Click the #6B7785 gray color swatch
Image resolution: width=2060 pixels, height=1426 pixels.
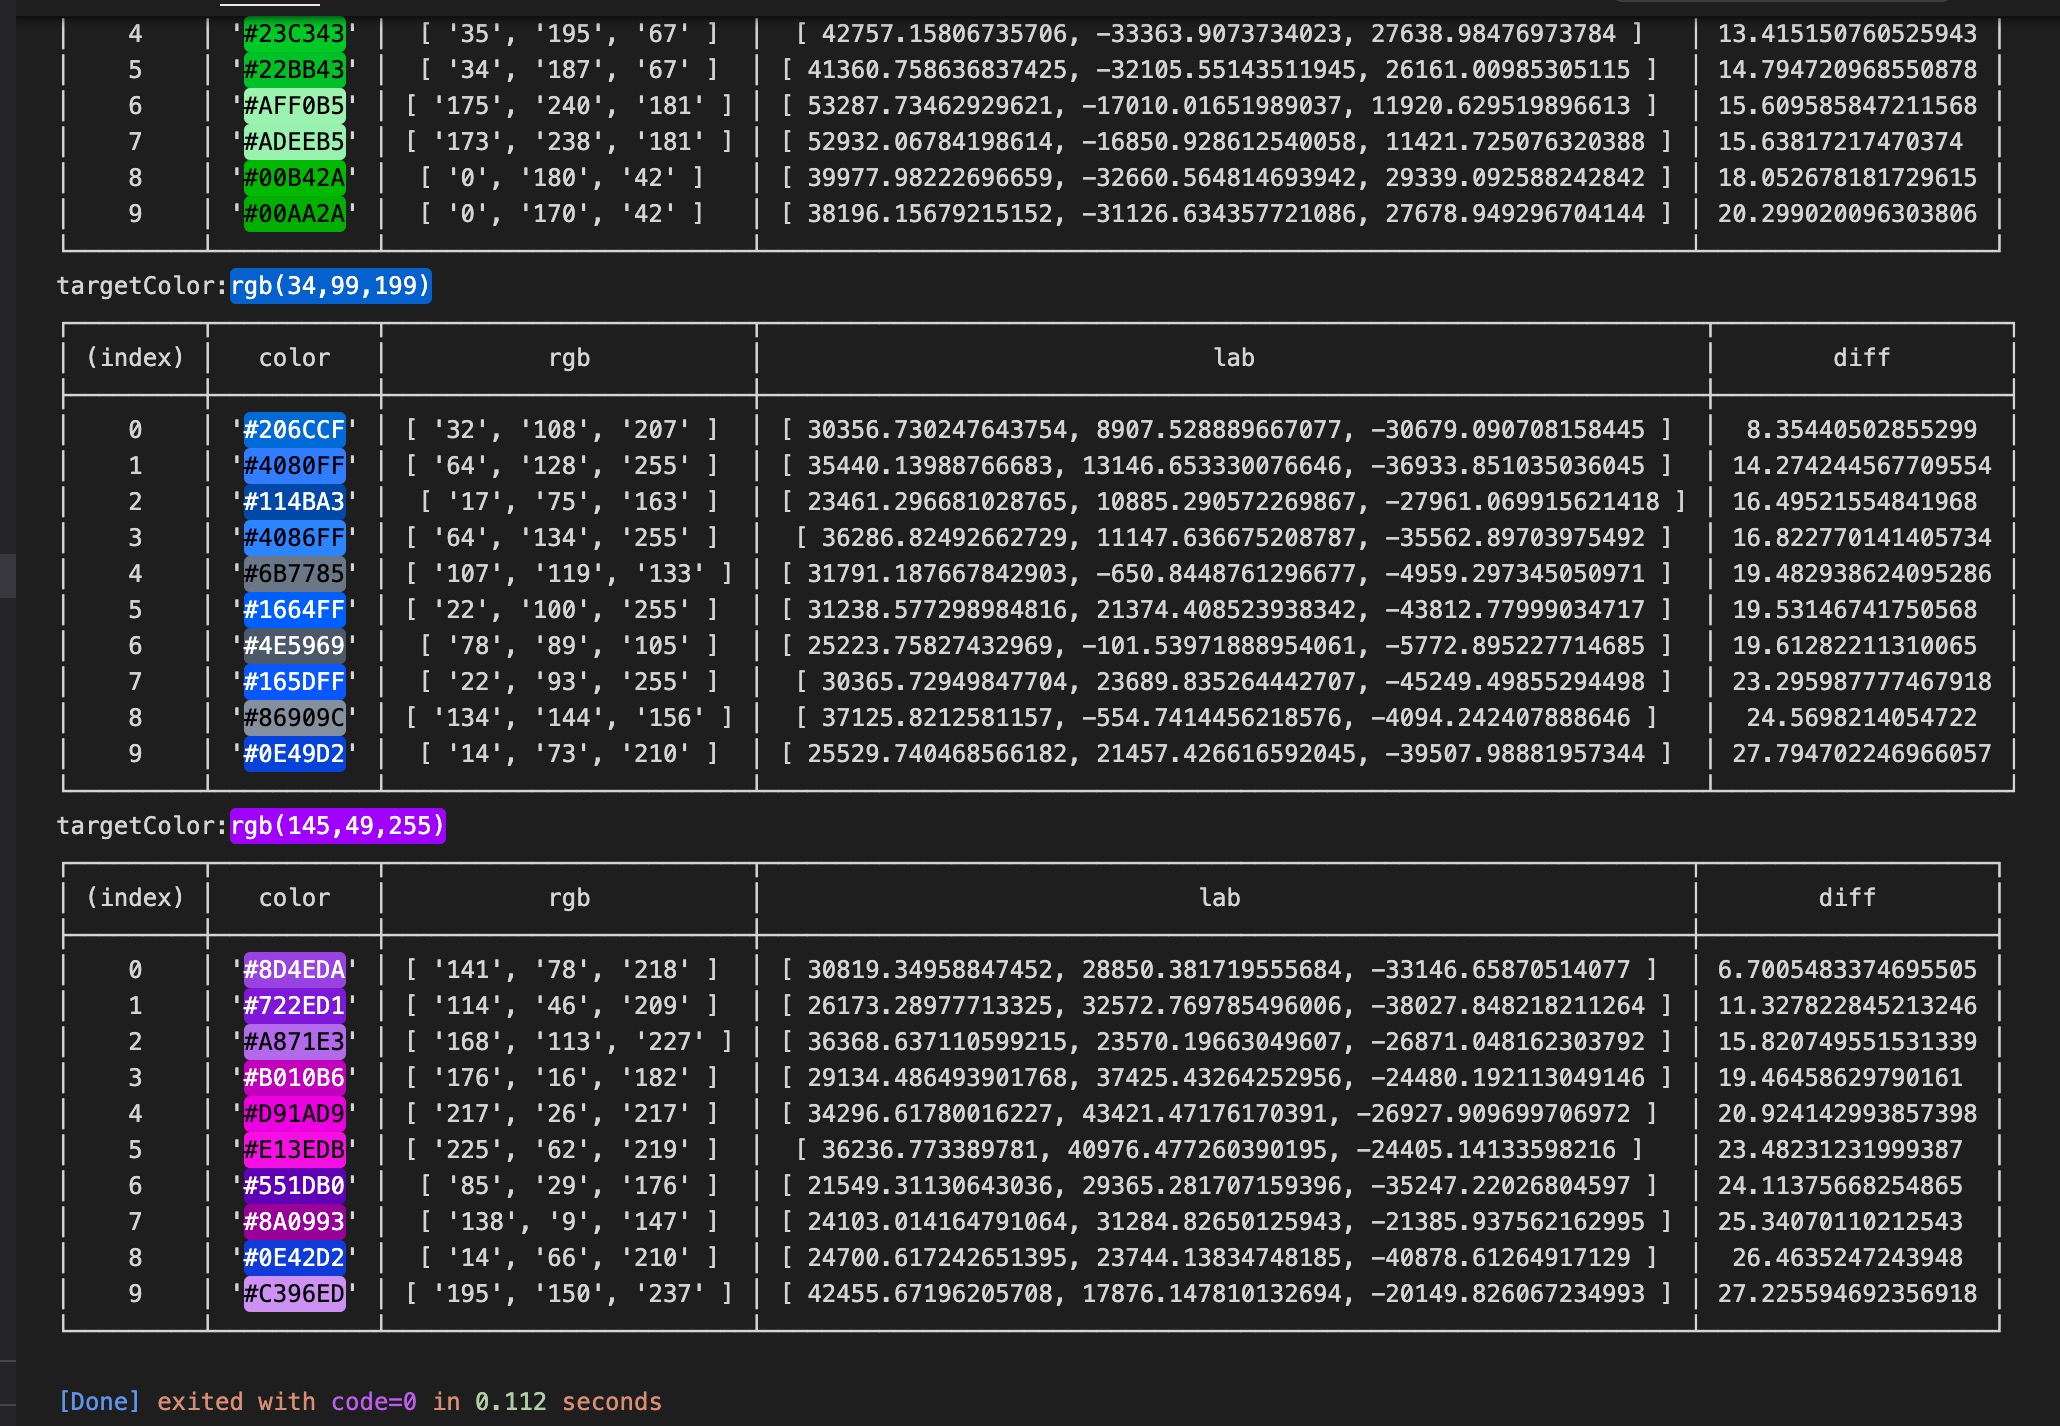pos(294,574)
